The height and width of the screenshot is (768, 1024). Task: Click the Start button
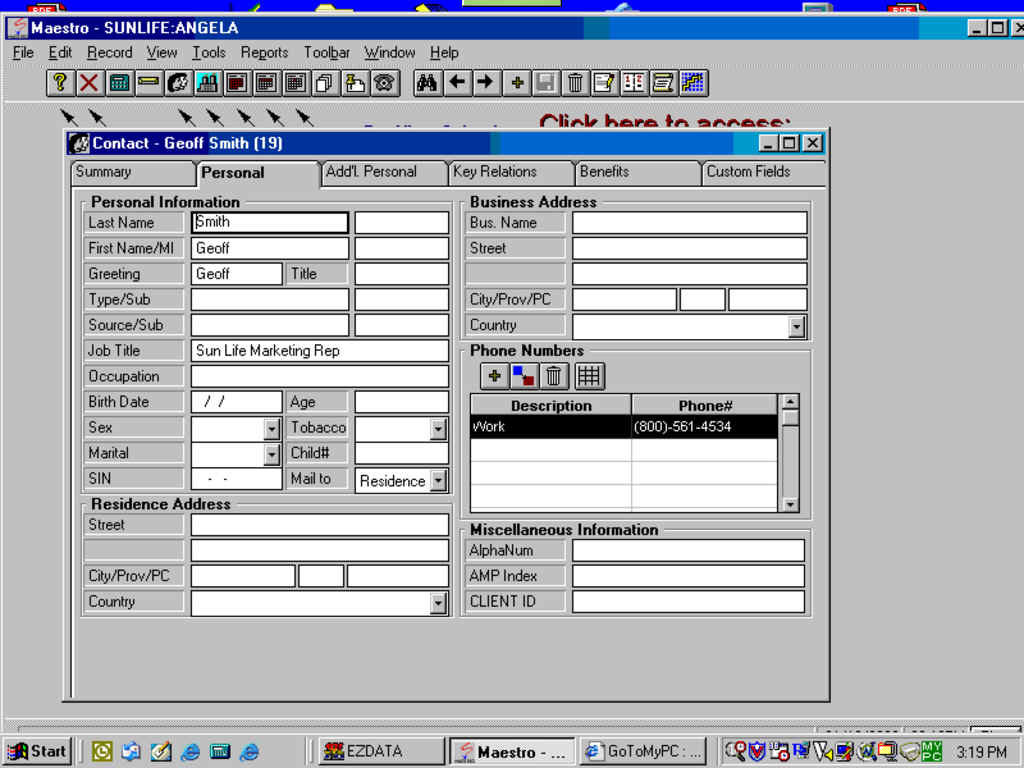[38, 752]
